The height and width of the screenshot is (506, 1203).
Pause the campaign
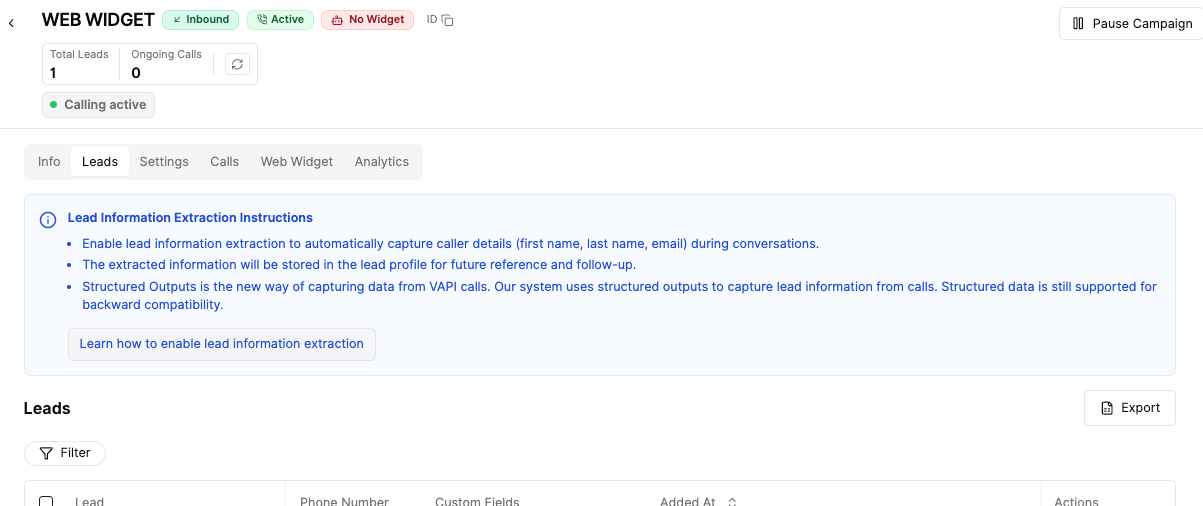pos(1131,24)
